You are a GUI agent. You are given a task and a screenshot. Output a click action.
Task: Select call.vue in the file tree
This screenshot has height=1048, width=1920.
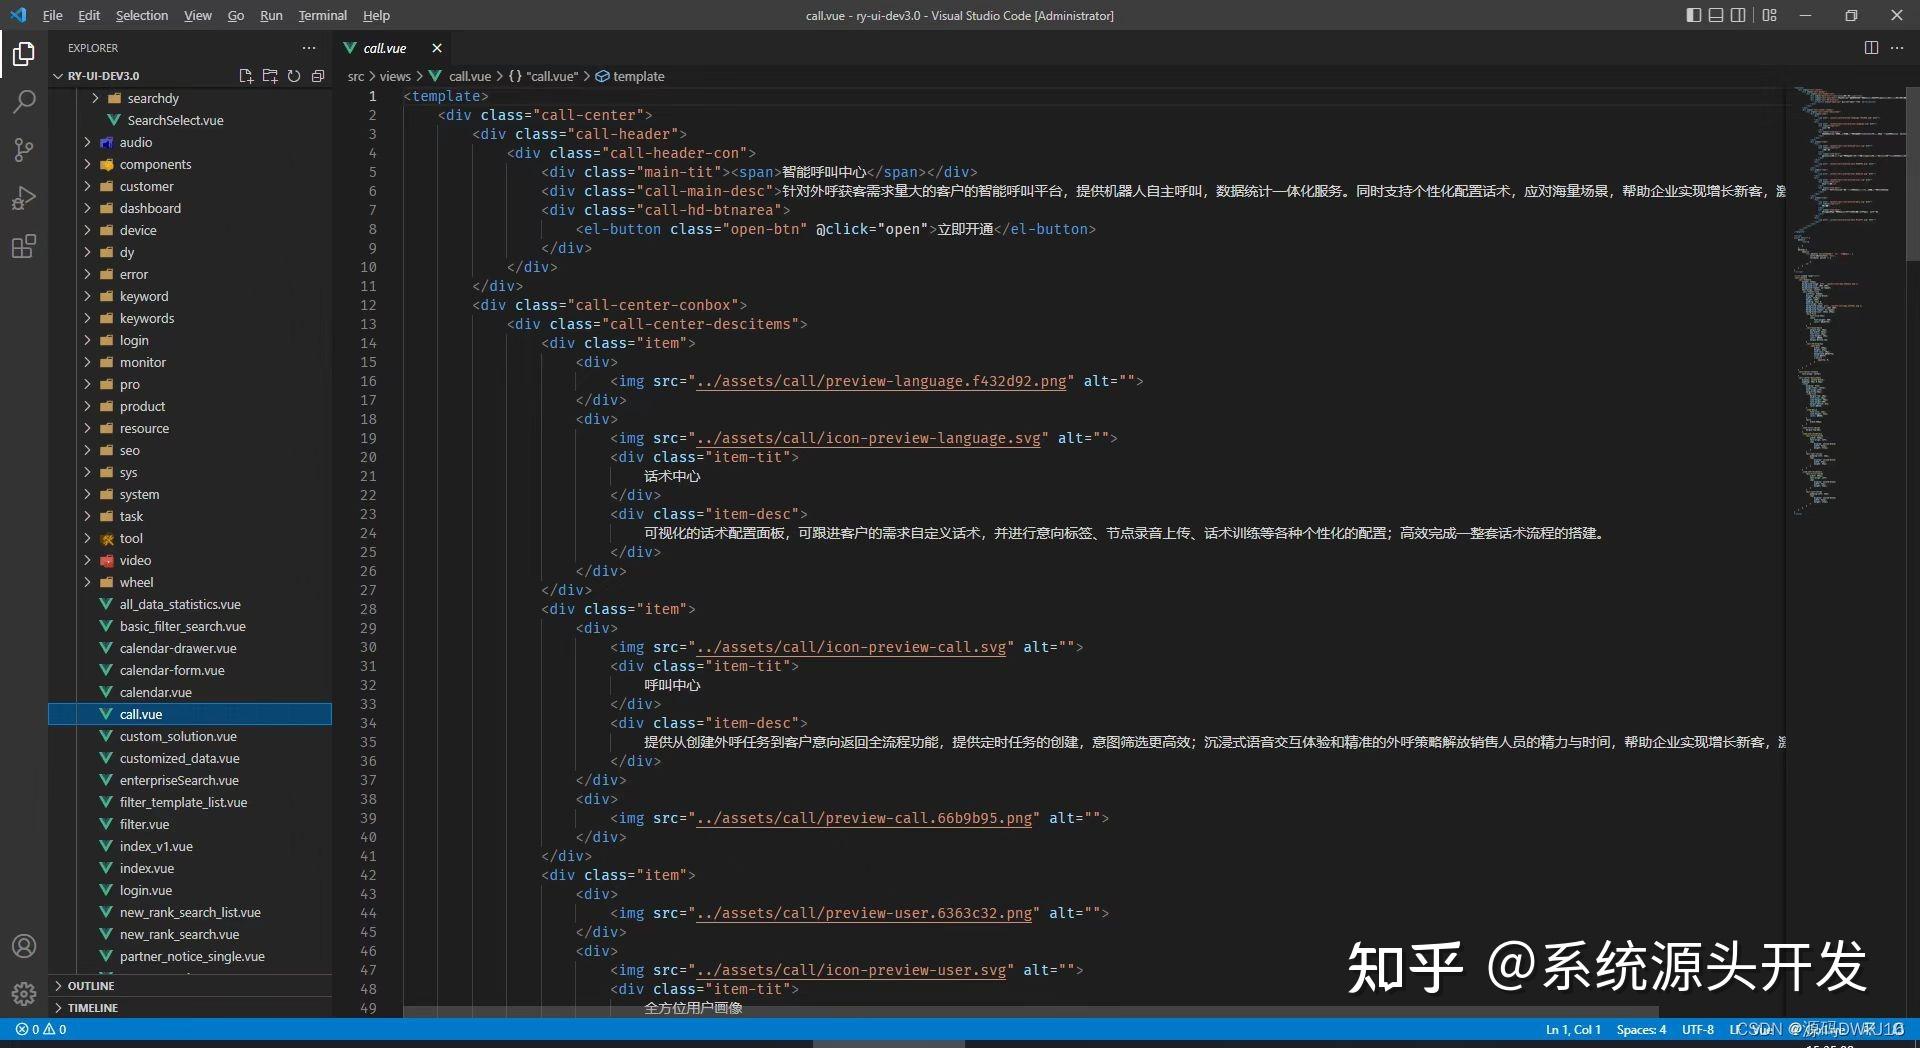(190, 714)
